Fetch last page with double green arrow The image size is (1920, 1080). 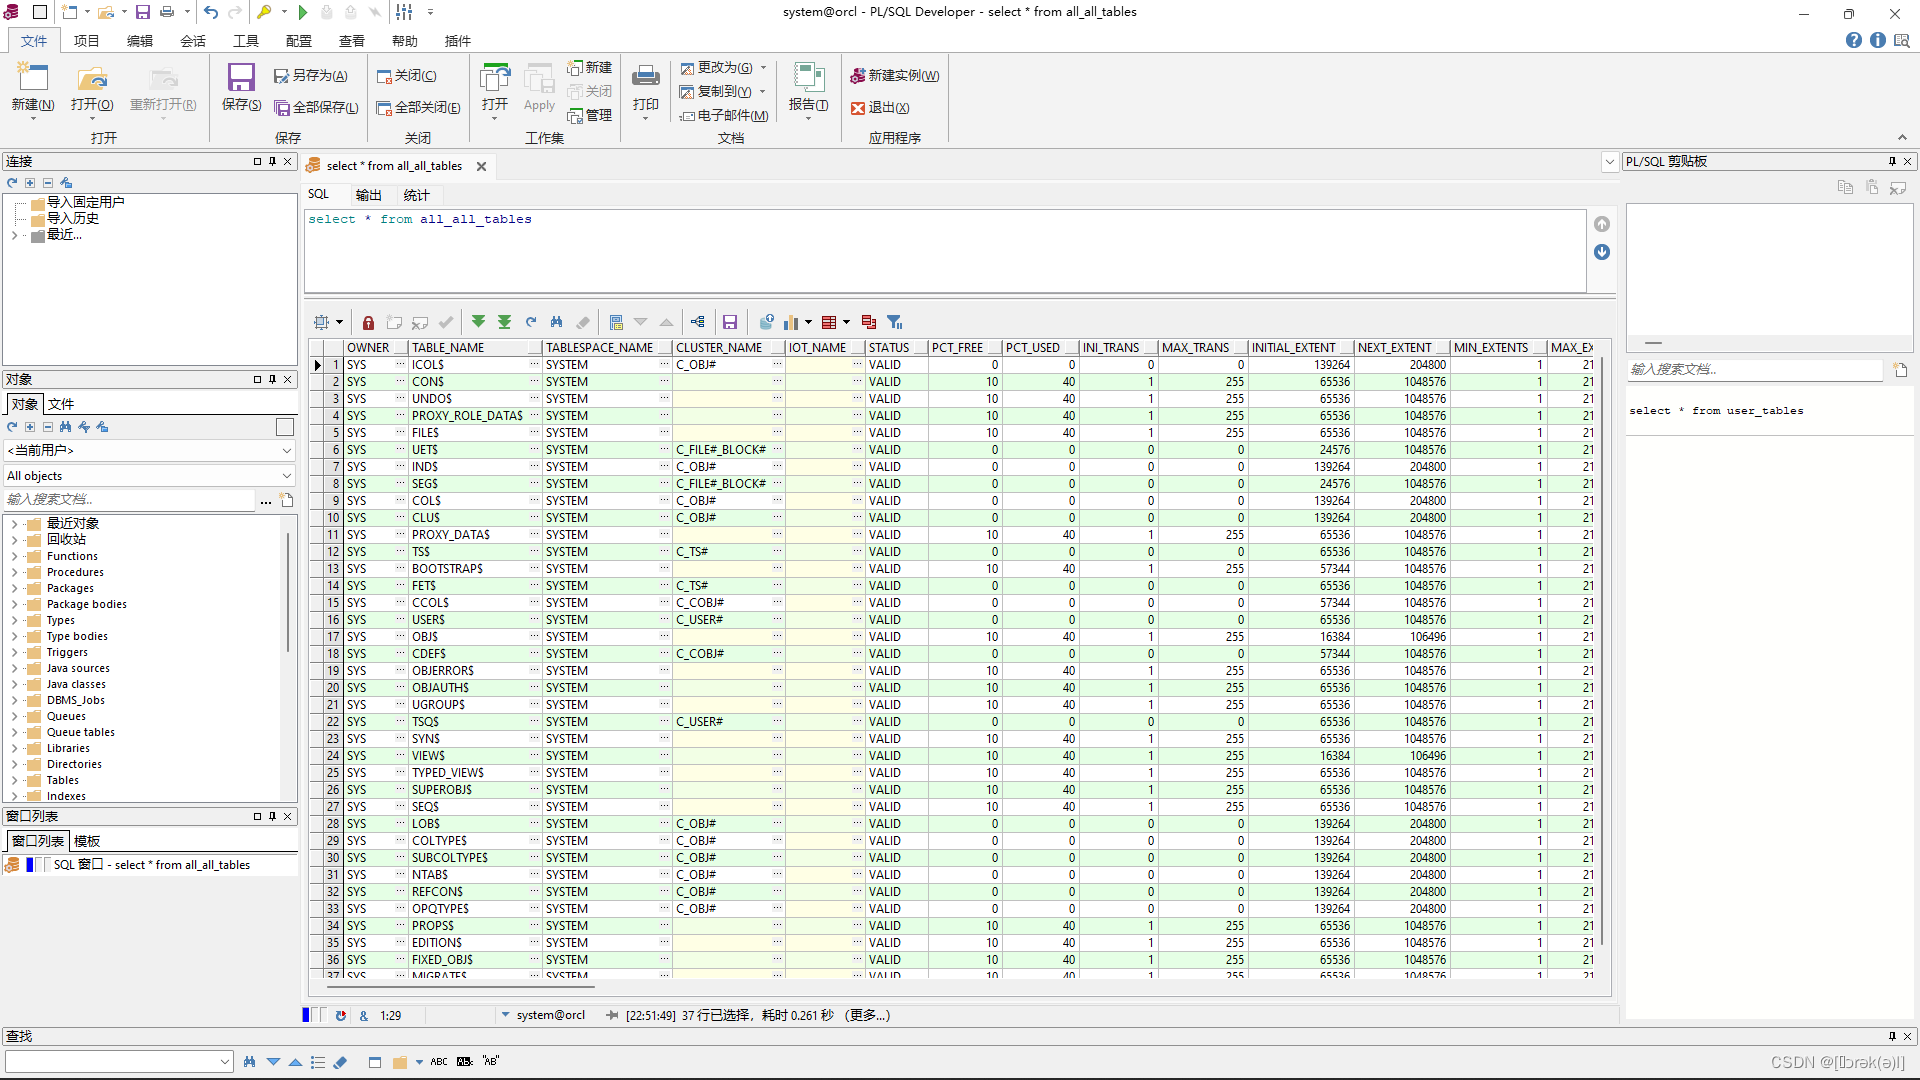(x=504, y=322)
